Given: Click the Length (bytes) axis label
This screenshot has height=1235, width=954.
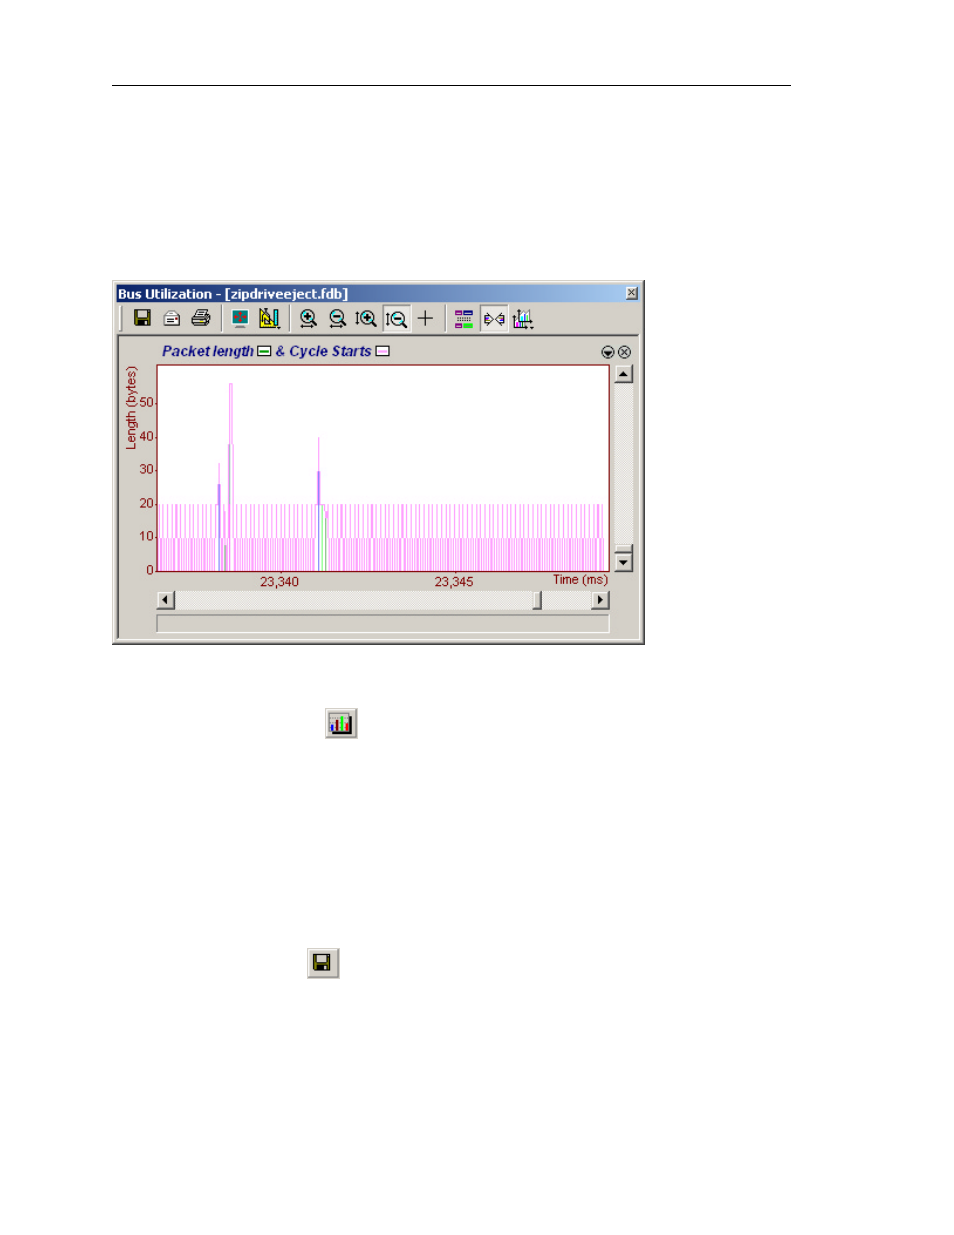Looking at the screenshot, I should pos(131,408).
